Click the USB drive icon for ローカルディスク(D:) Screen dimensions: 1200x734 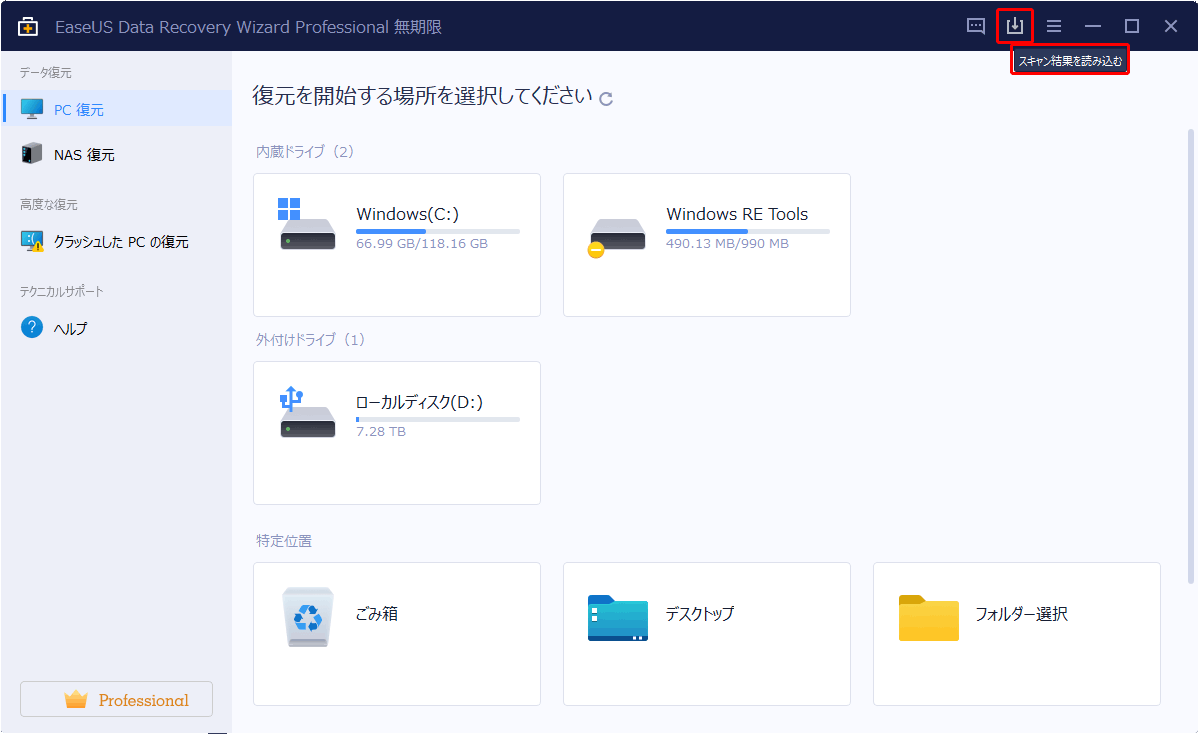tap(306, 413)
